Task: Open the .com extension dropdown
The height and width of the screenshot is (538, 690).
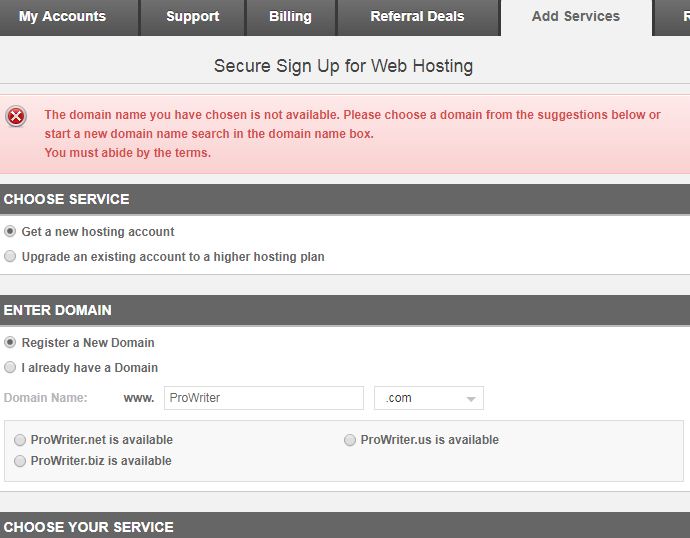Action: coord(429,398)
